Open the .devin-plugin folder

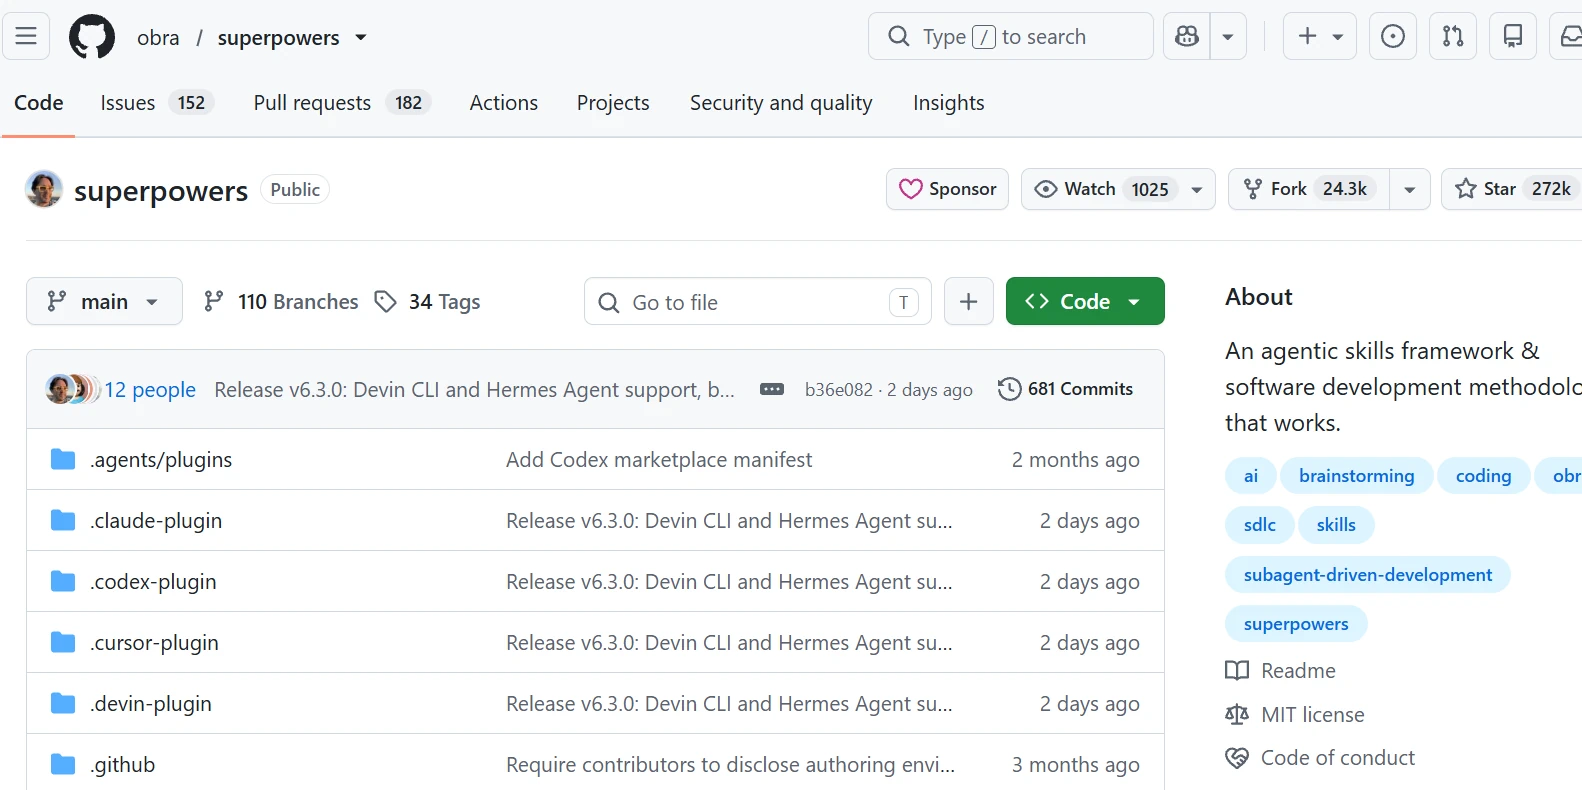click(x=151, y=704)
